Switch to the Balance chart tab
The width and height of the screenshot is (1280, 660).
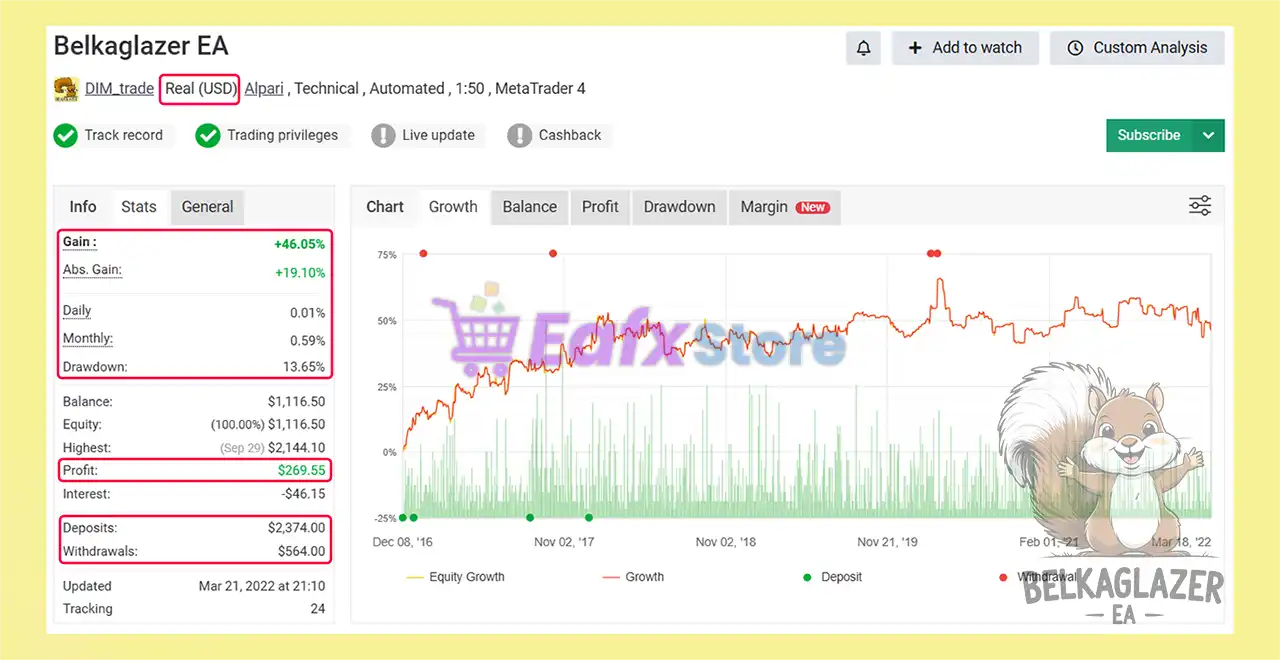click(529, 207)
